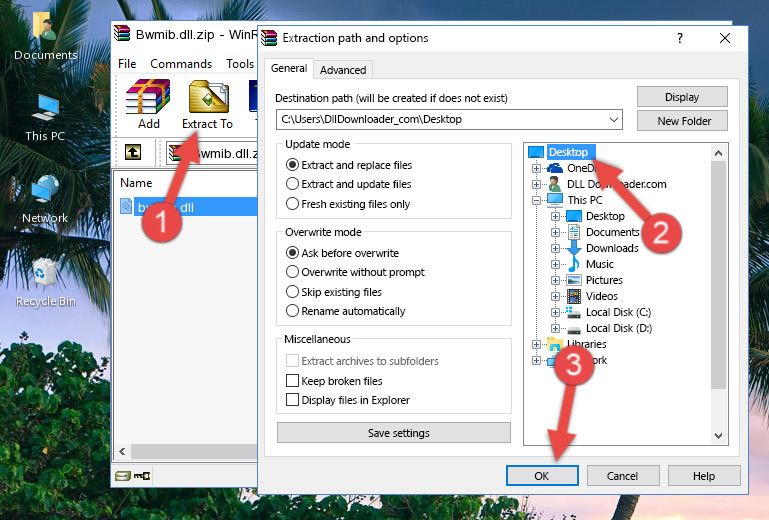Open the Tools menu in WinRAR
This screenshot has width=769, height=520.
[x=240, y=64]
